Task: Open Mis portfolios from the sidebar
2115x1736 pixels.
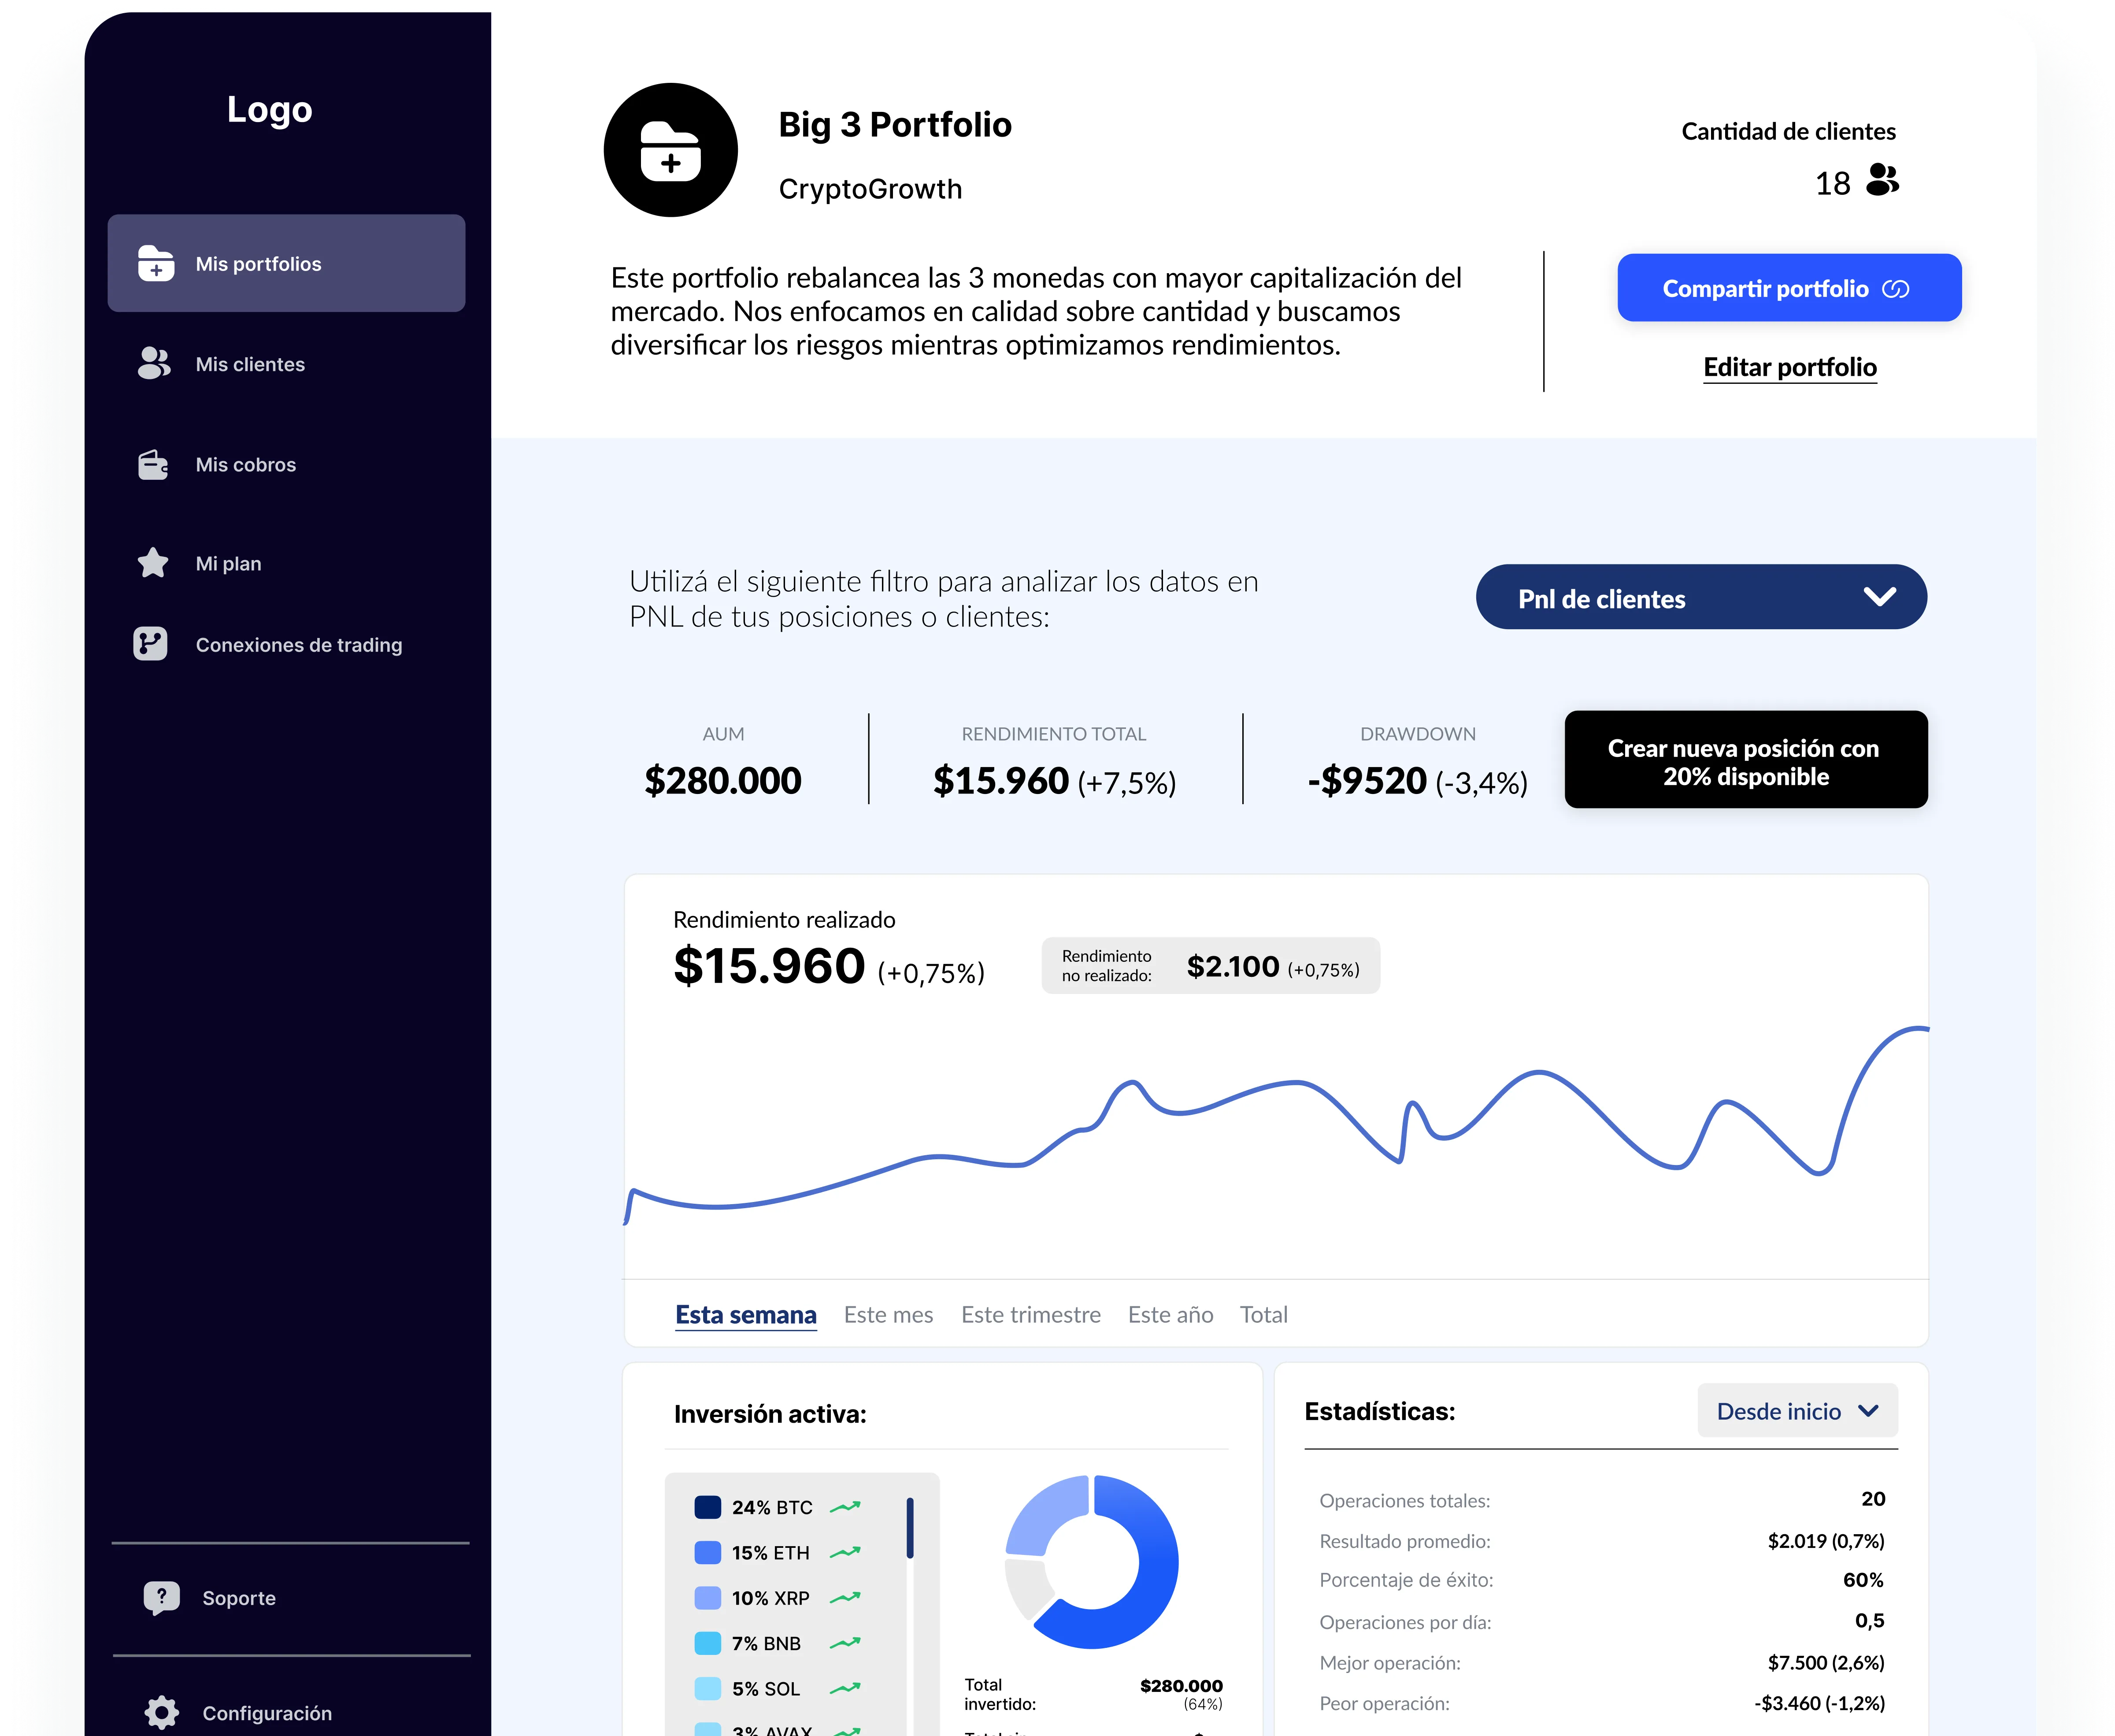Action: click(x=286, y=263)
